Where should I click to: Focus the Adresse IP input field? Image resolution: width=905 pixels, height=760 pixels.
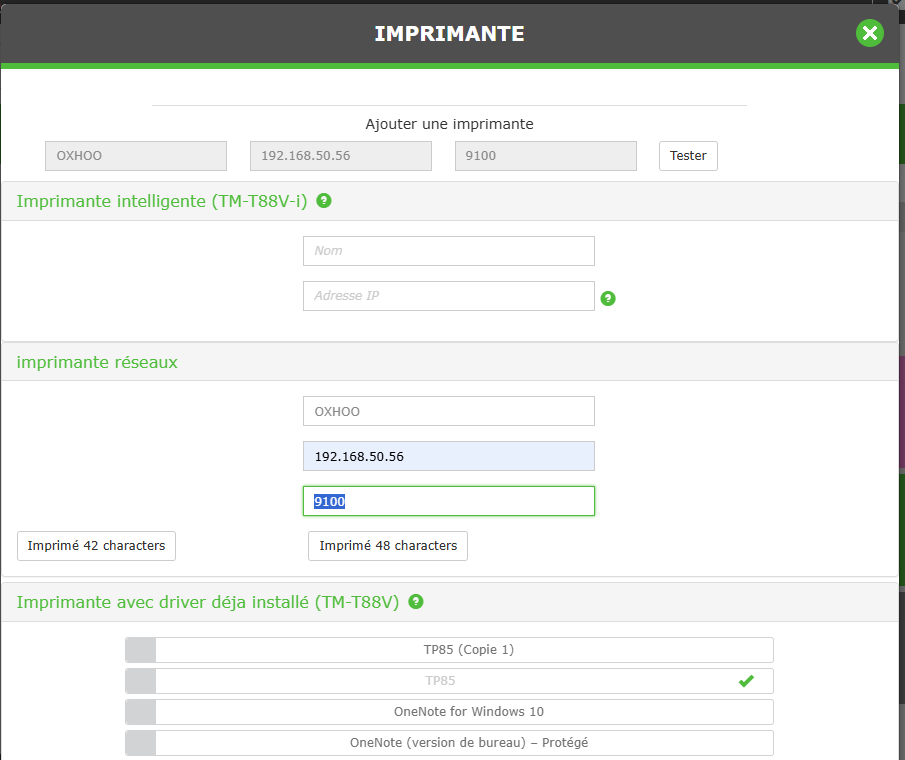coord(448,296)
